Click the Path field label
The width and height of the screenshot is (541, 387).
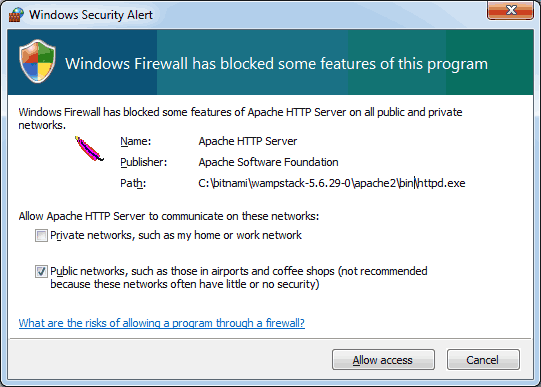[133, 183]
